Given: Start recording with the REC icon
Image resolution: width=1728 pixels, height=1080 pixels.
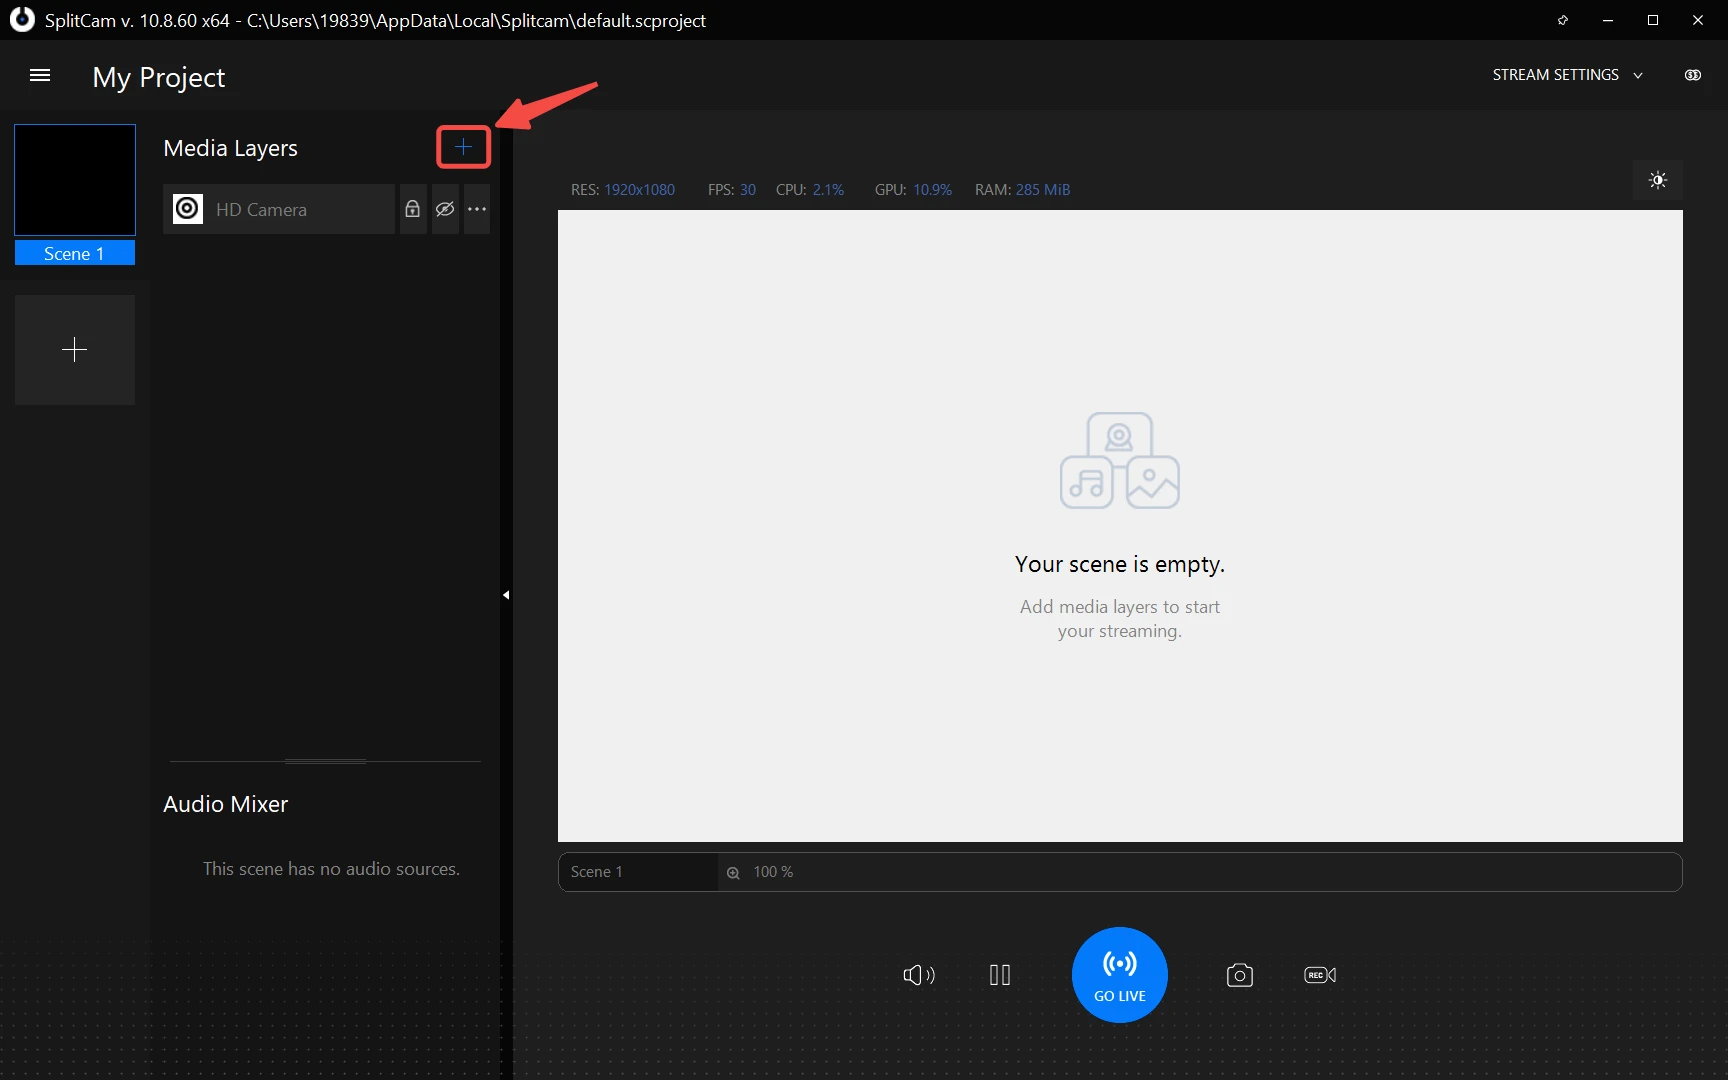Looking at the screenshot, I should [x=1319, y=975].
